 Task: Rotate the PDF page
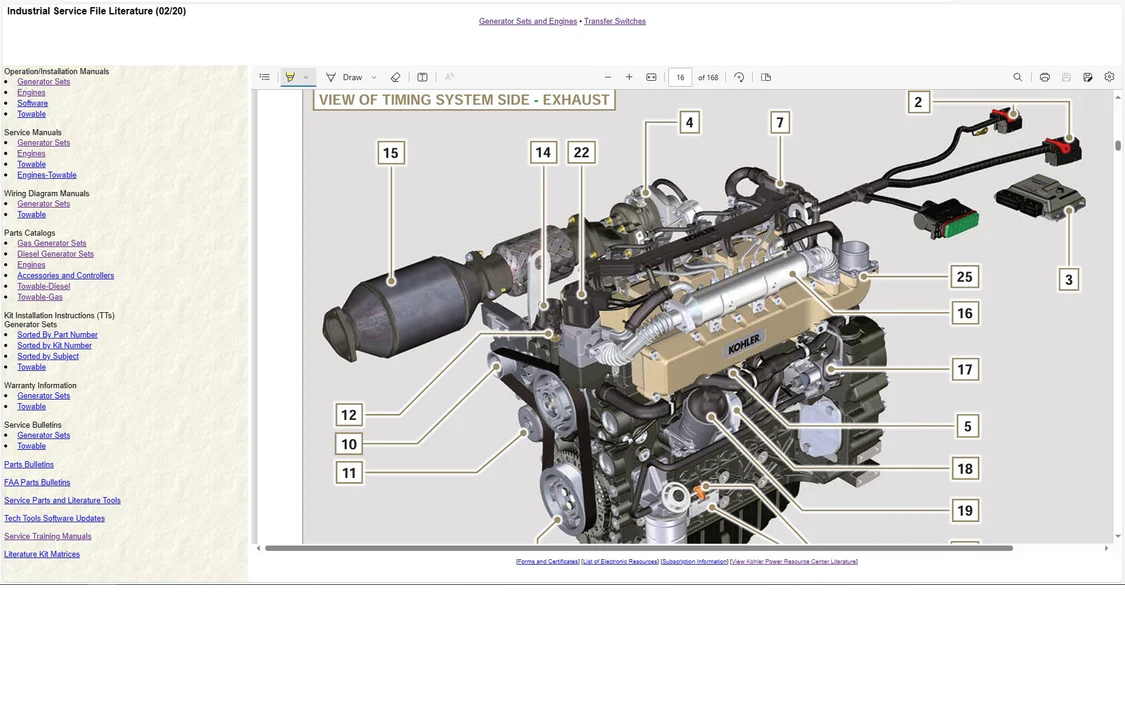[739, 77]
